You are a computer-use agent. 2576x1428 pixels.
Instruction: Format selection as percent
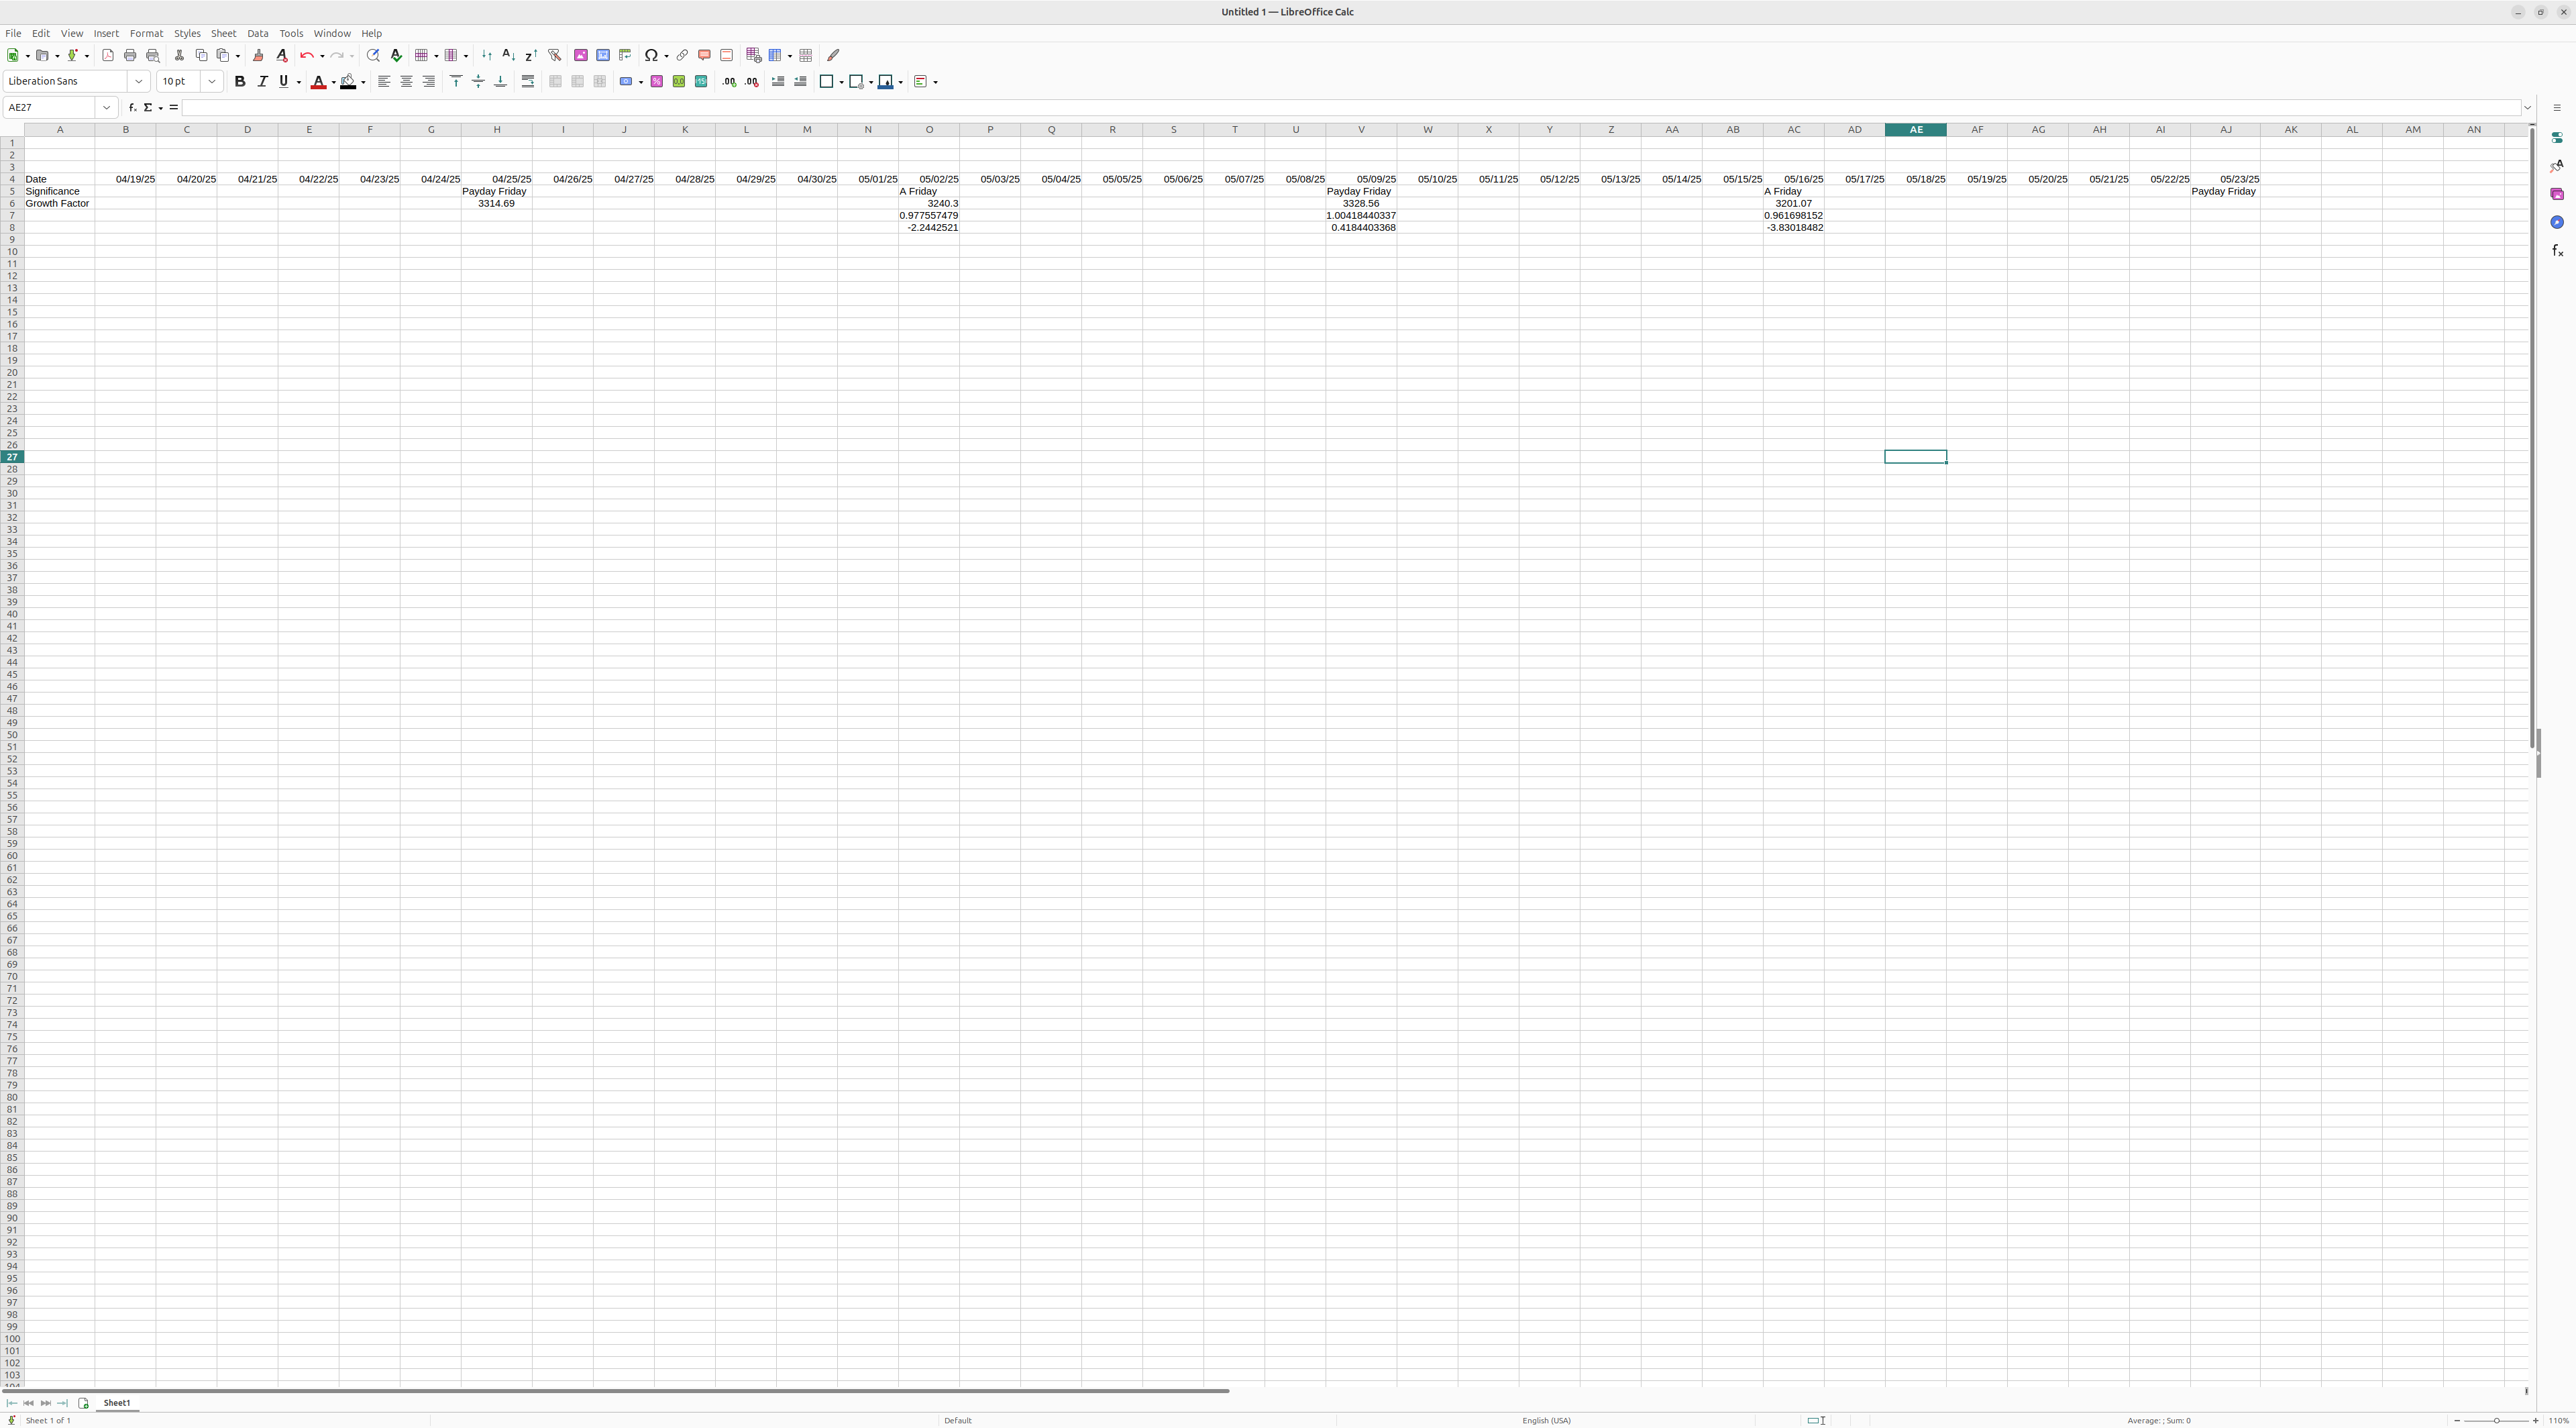click(x=657, y=82)
